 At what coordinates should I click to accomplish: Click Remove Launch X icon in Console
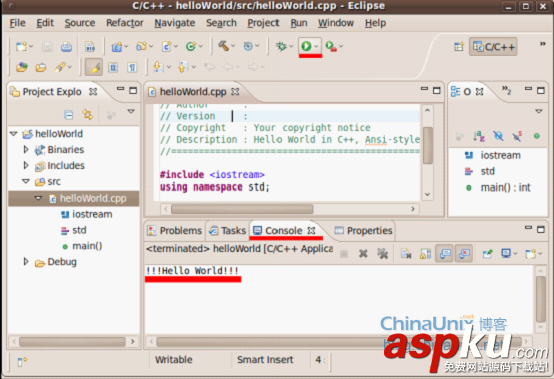tap(363, 254)
